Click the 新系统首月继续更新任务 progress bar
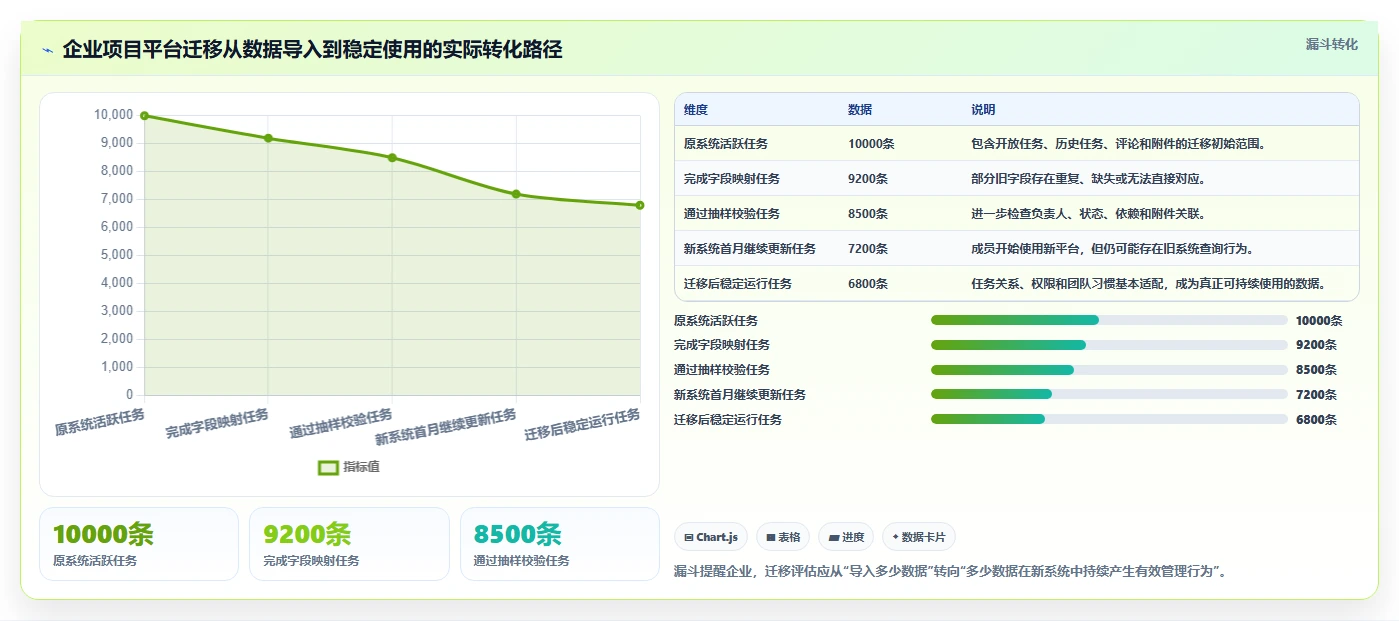Image resolution: width=1399 pixels, height=621 pixels. (x=1109, y=394)
